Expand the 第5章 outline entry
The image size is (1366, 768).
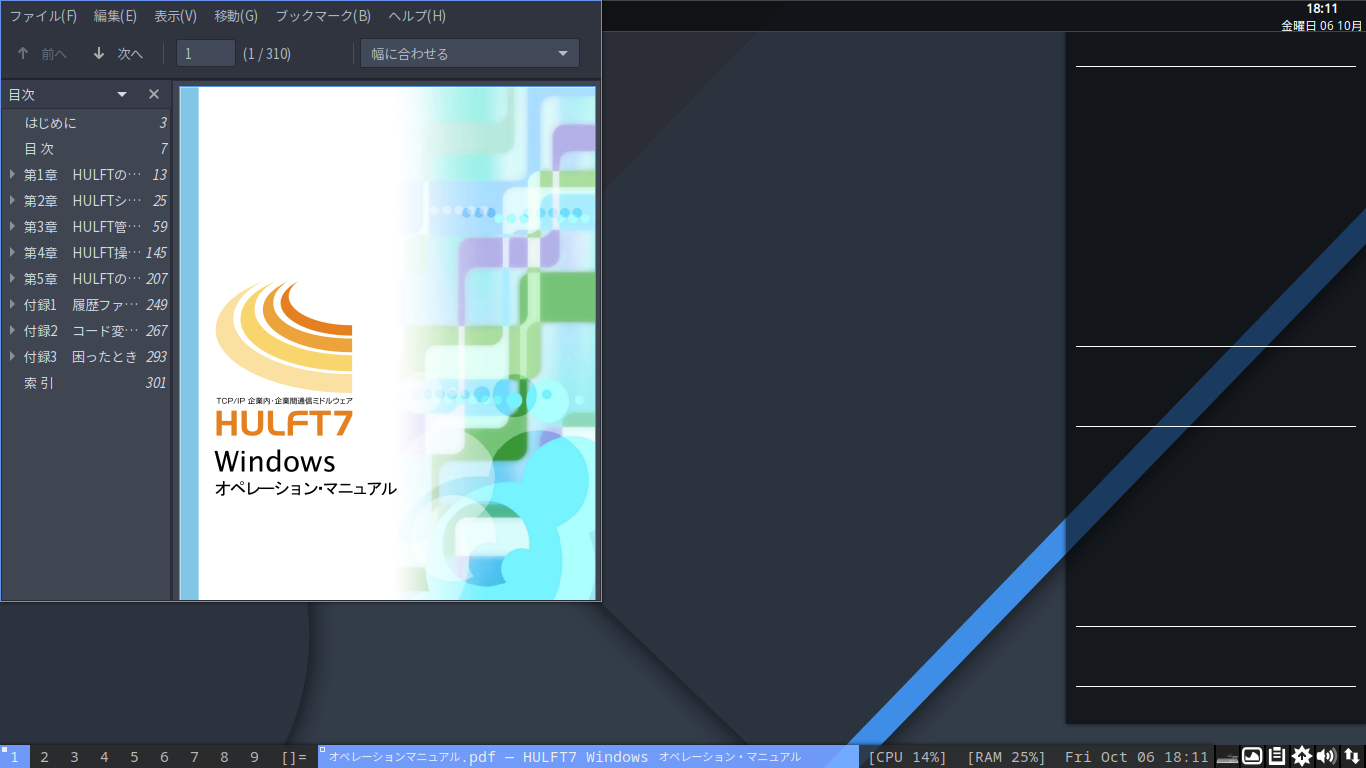click(x=12, y=278)
